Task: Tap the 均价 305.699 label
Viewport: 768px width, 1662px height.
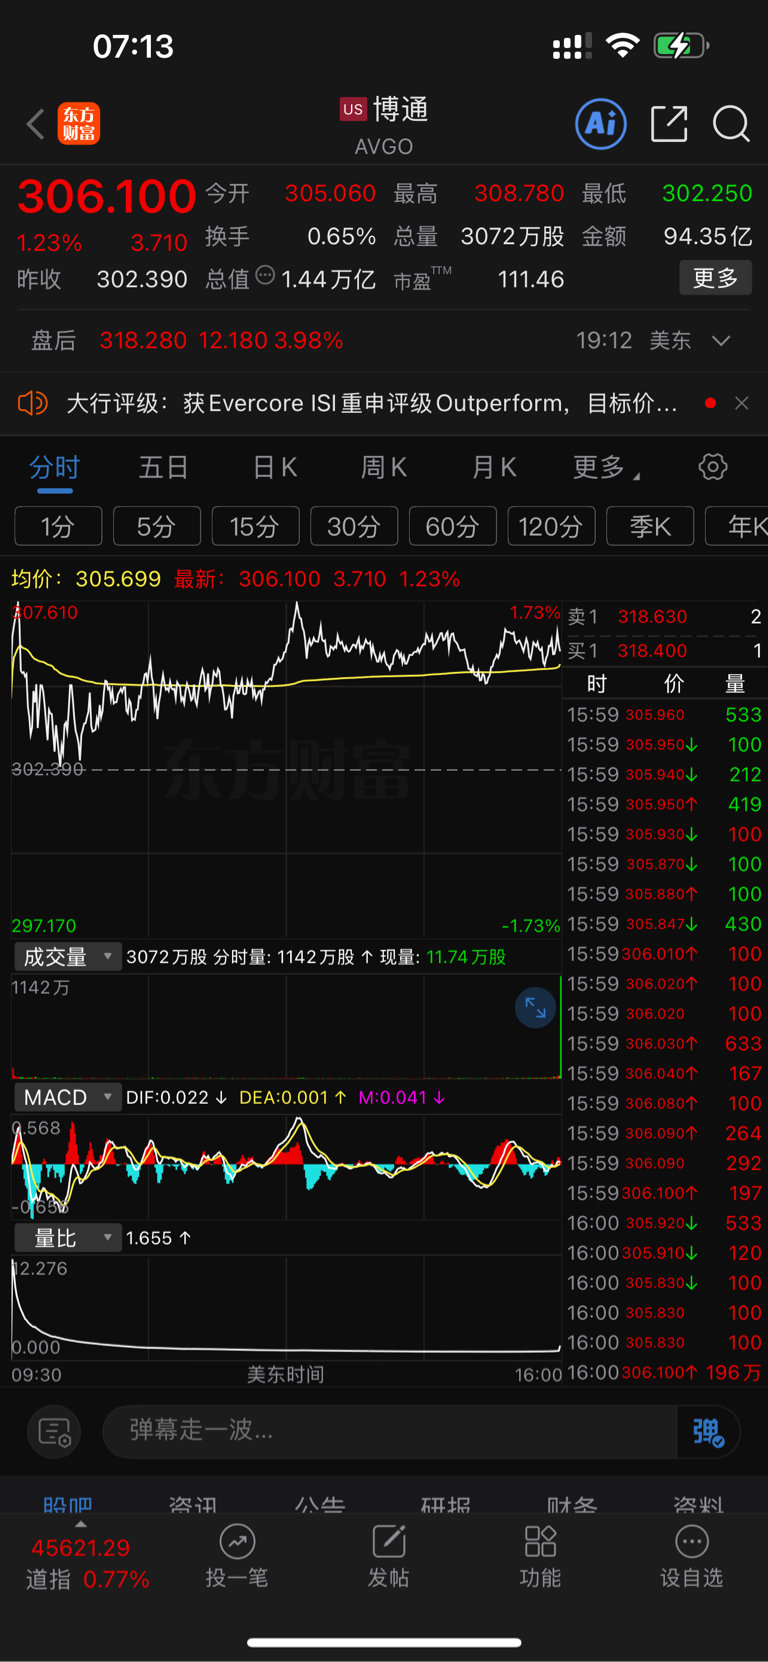Action: pos(86,579)
